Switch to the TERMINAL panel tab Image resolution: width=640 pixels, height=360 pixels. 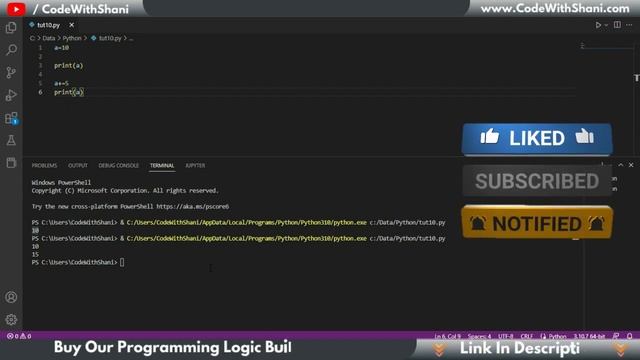click(x=162, y=165)
